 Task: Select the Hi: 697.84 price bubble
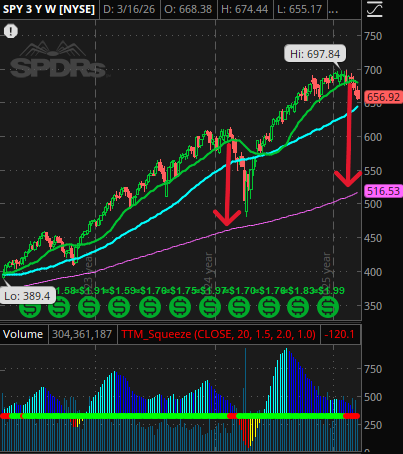(x=315, y=54)
